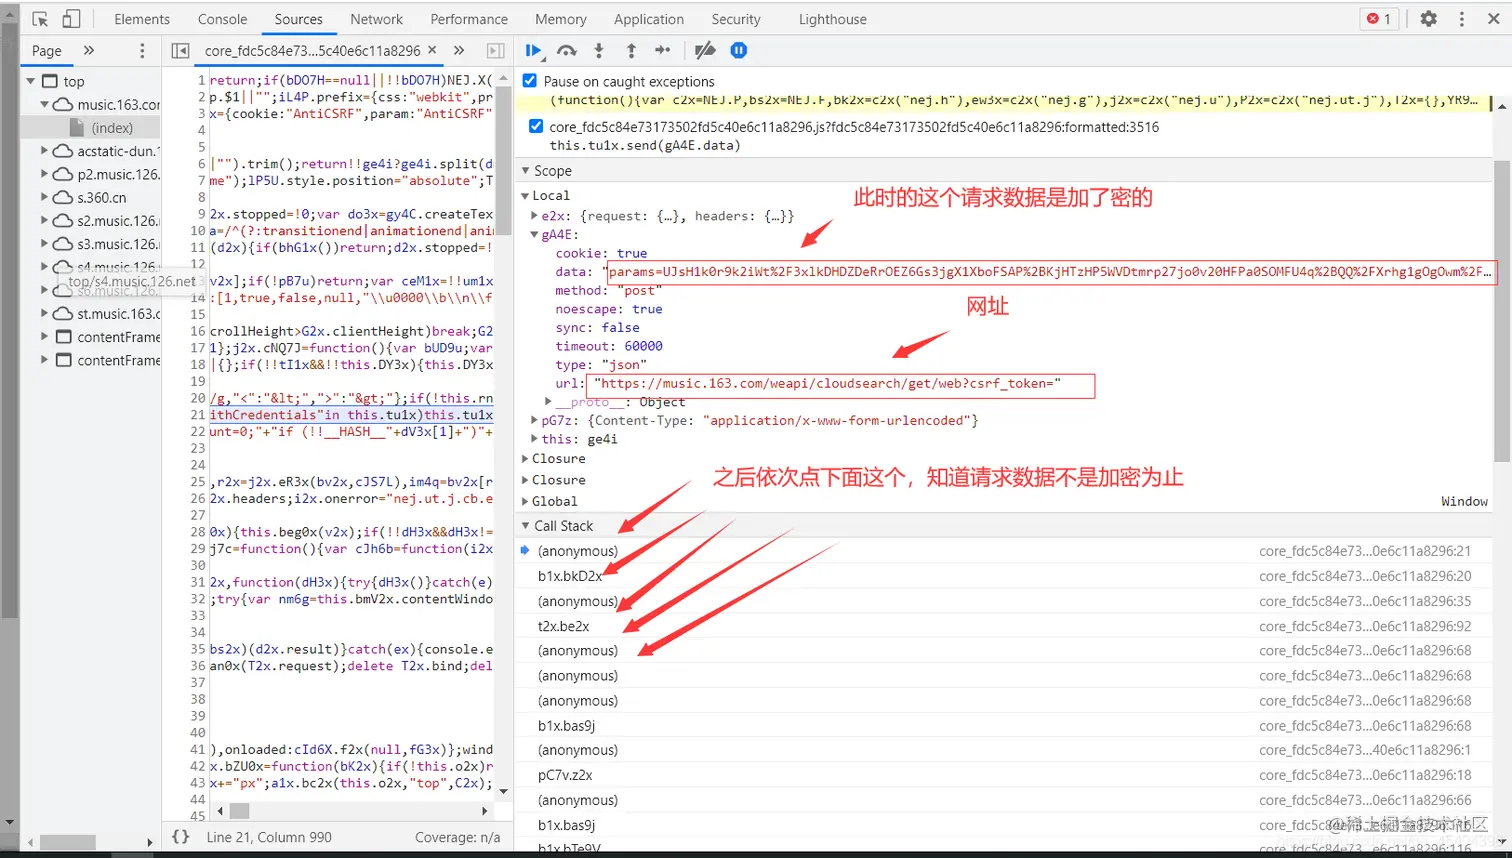Viewport: 1512px width, 858px height.
Task: Select the Page navigator tab
Action: tap(47, 50)
